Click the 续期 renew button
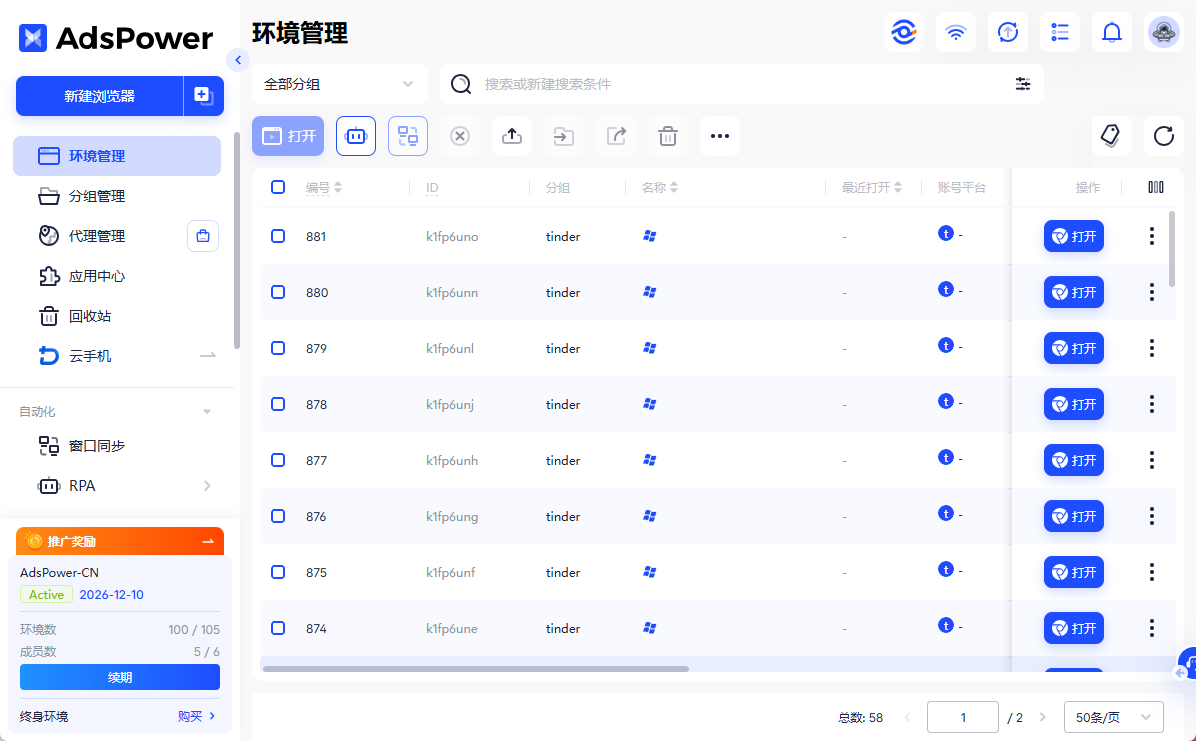The height and width of the screenshot is (741, 1196). (x=120, y=677)
